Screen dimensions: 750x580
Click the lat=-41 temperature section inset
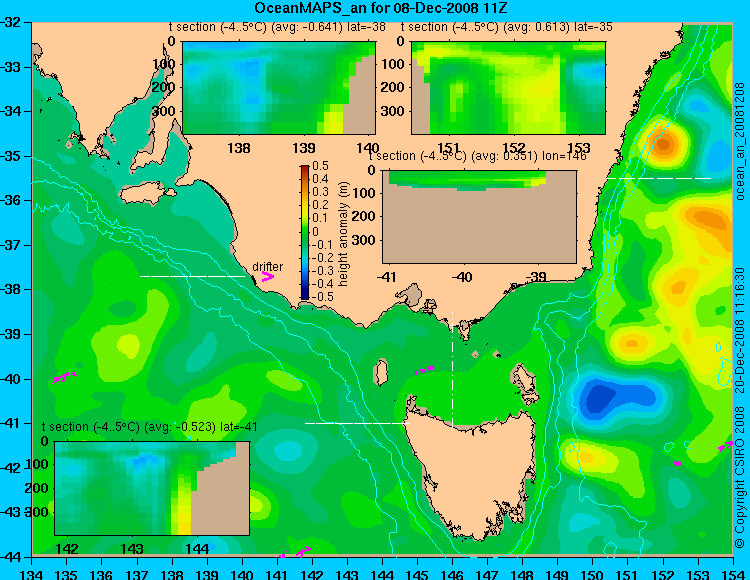152,488
